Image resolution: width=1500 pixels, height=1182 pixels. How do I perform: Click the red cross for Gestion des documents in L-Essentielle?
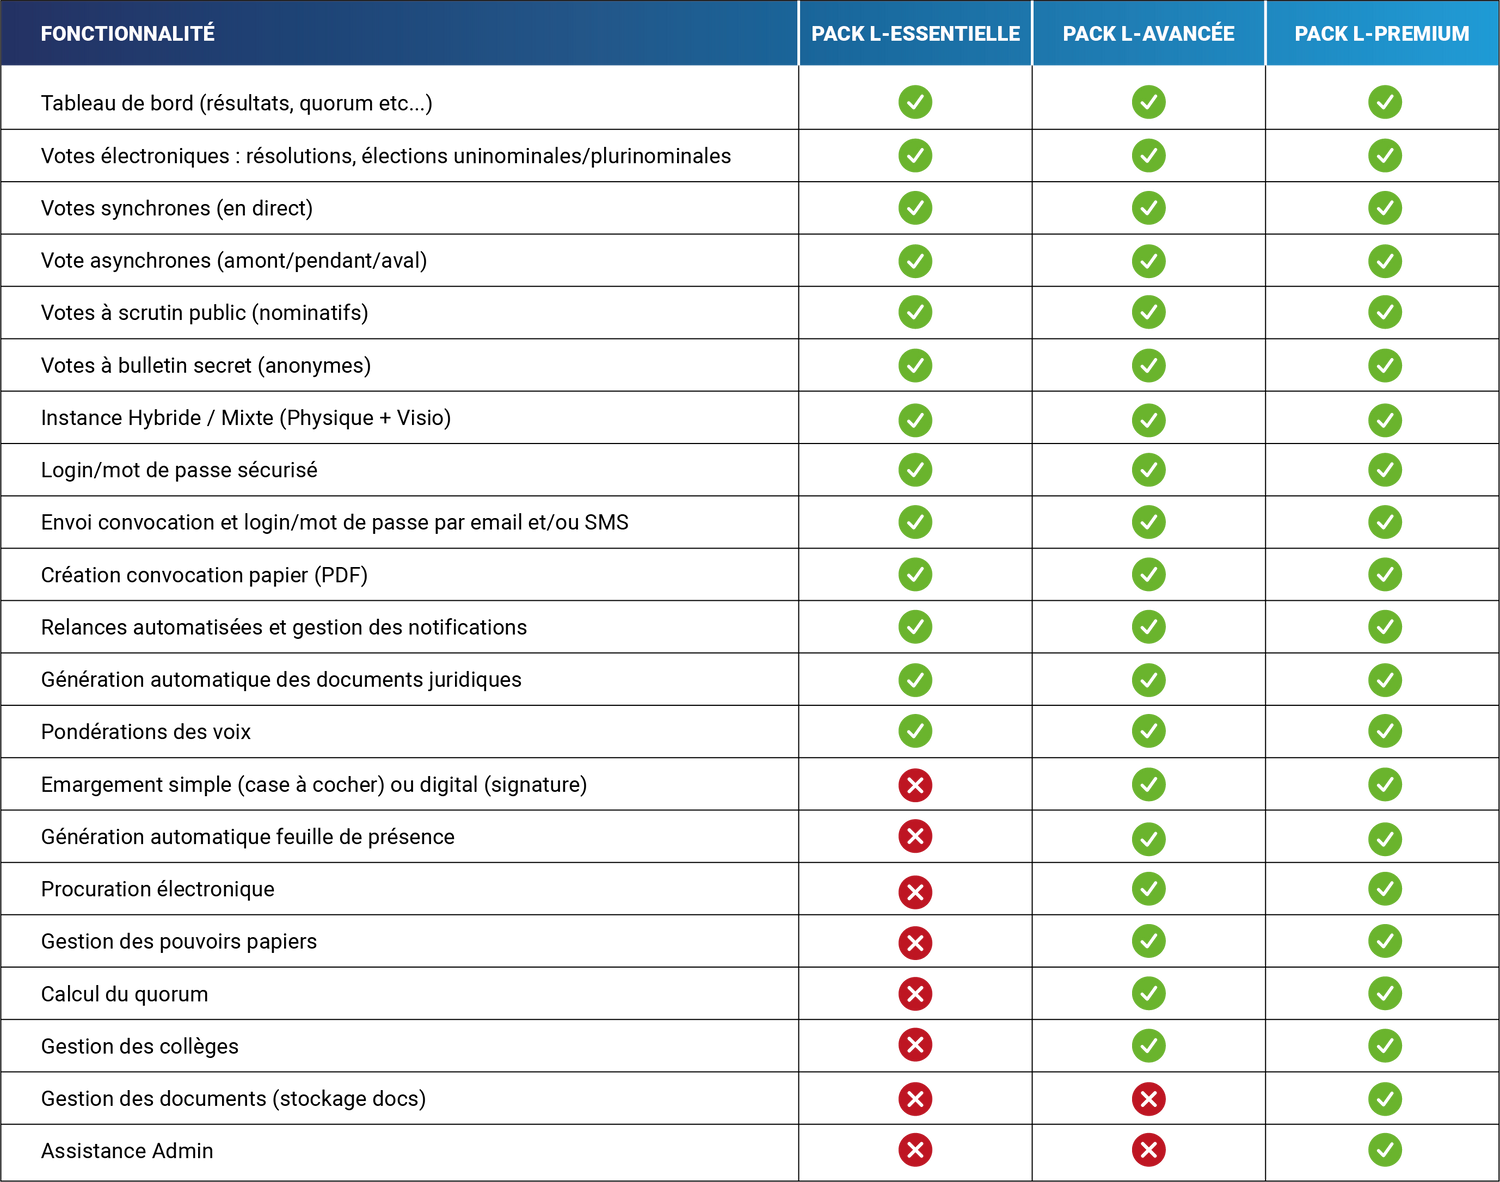[915, 1099]
